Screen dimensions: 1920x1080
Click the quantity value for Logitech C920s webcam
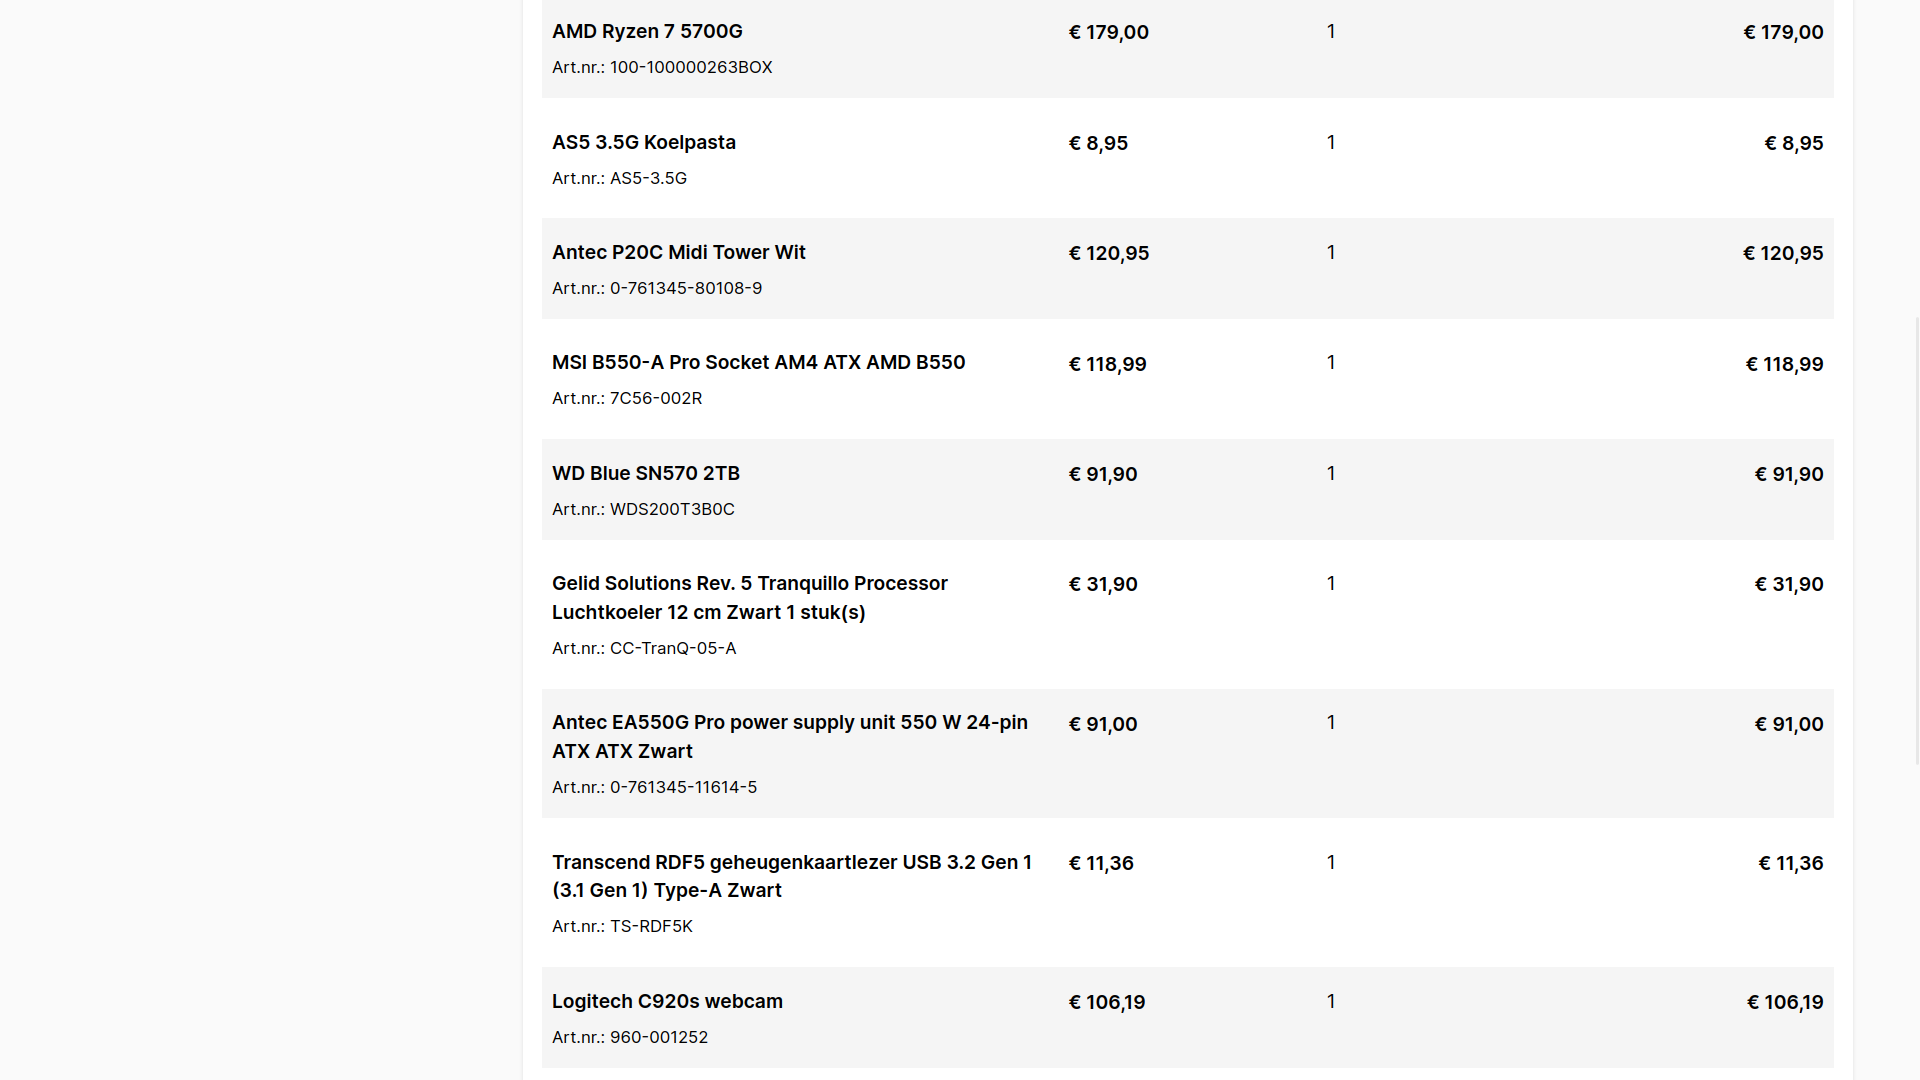(x=1330, y=1002)
